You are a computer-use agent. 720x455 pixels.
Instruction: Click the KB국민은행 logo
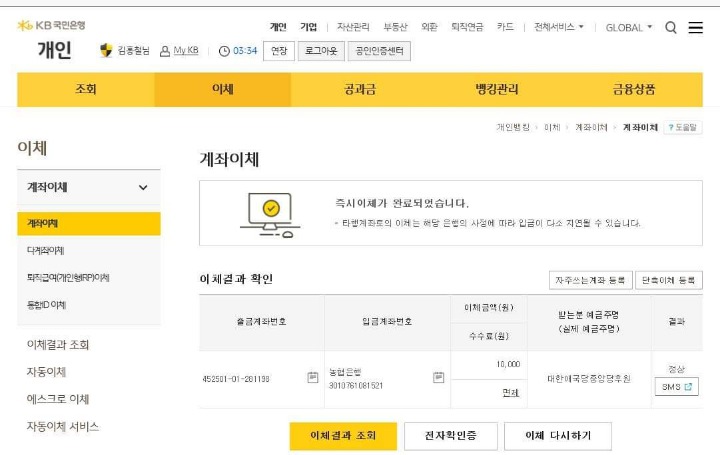click(x=51, y=25)
